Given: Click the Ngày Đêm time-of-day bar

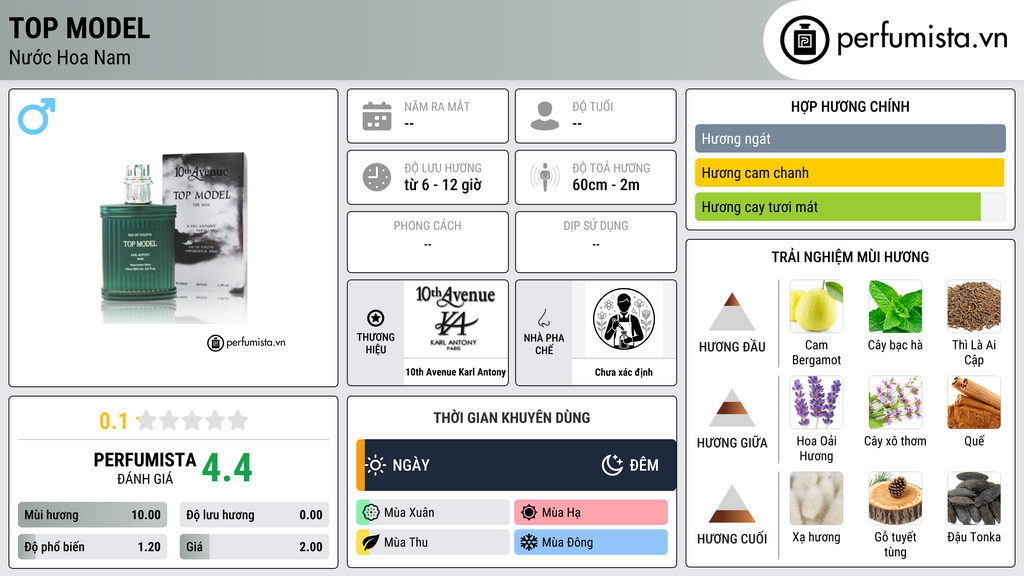Looking at the screenshot, I should point(516,465).
